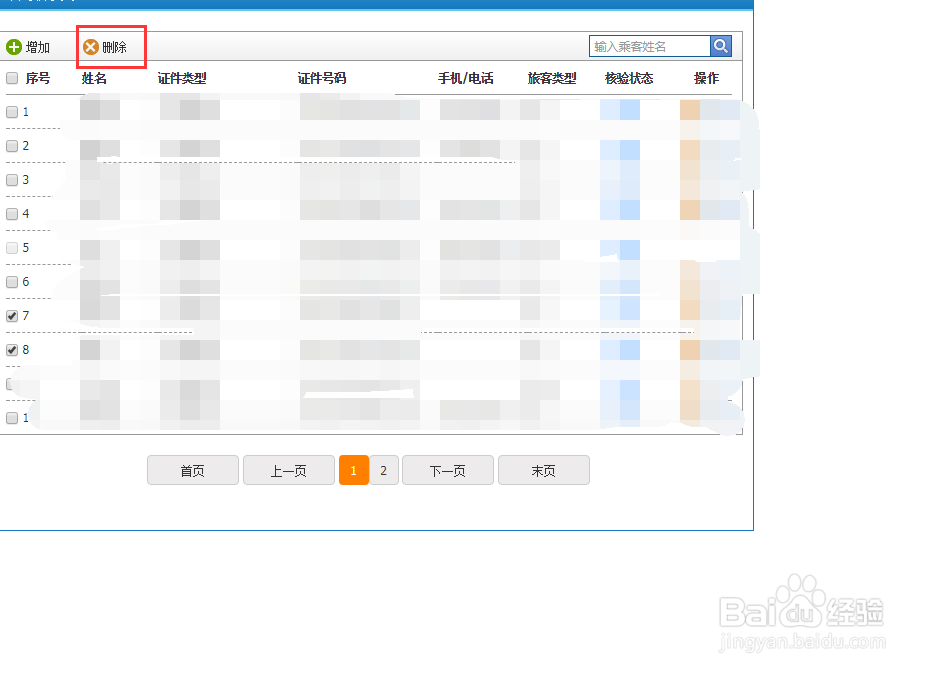
Task: Uncheck the checkbox on row 8
Action: click(x=12, y=350)
